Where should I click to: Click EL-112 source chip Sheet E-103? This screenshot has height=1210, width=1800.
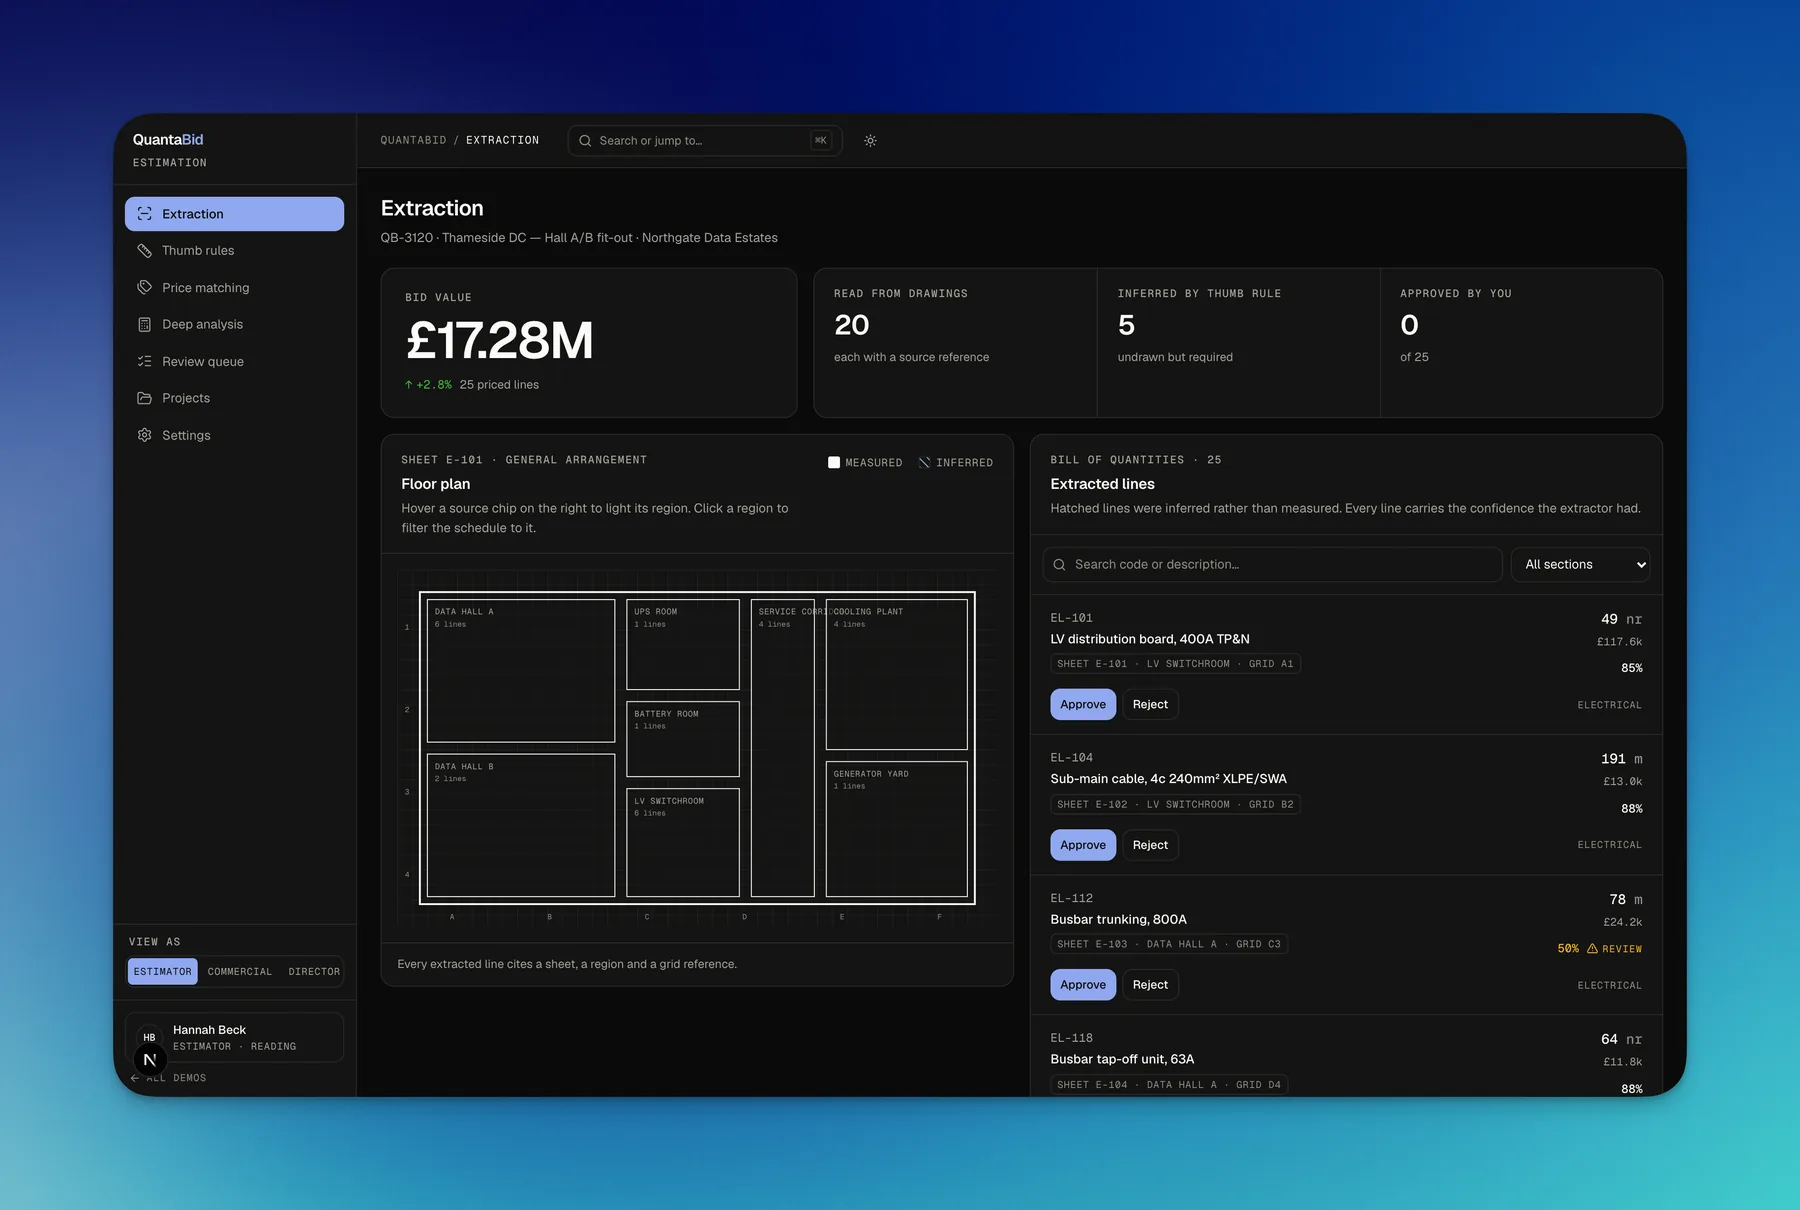(x=1169, y=945)
